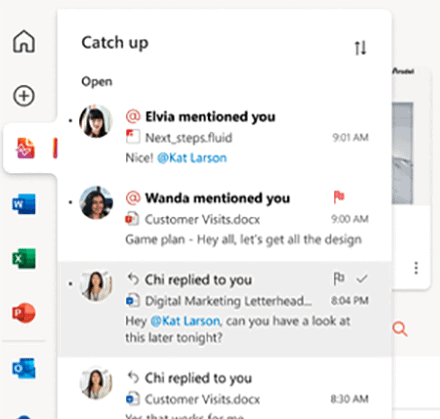Open the three-dot more options menu
The height and width of the screenshot is (419, 440).
(x=416, y=268)
